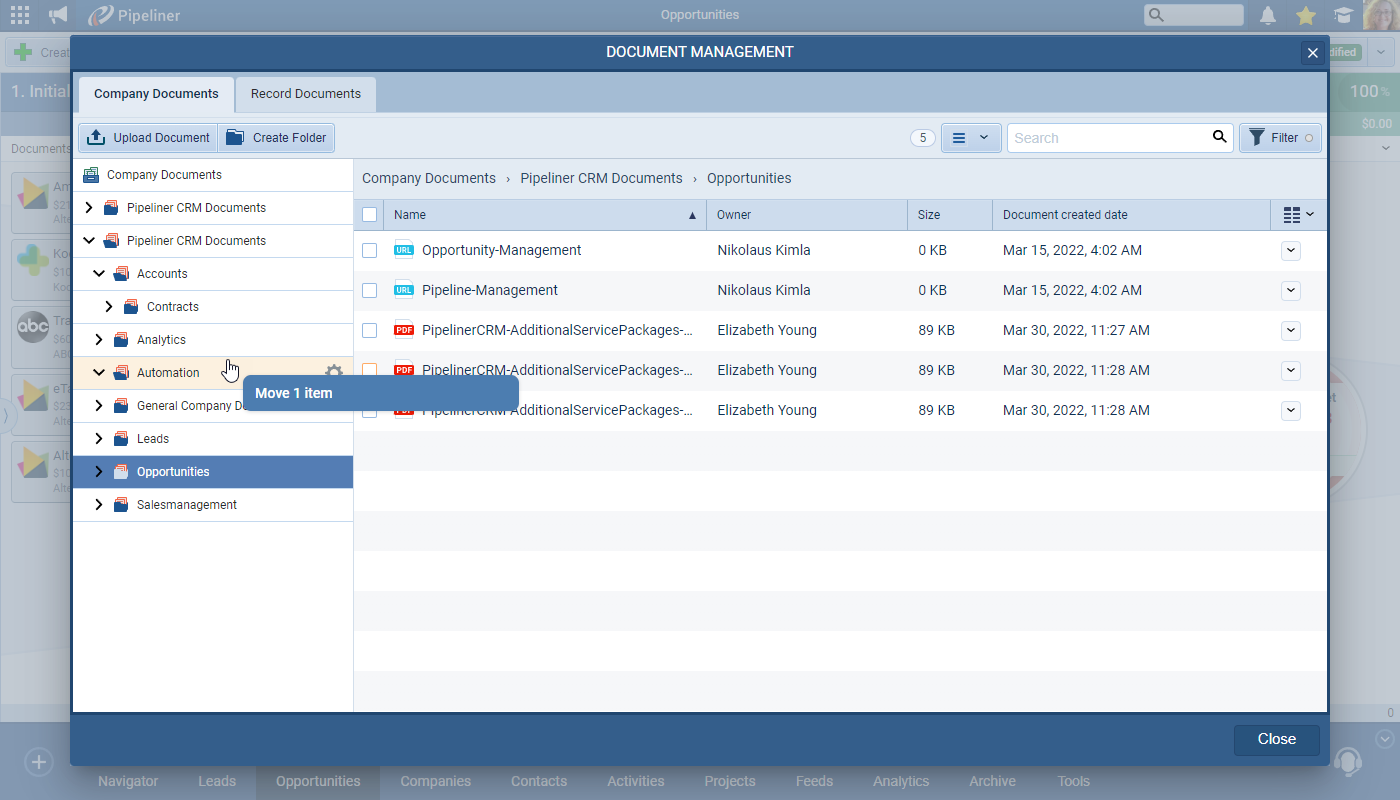Viewport: 1400px width, 800px height.
Task: Click the Upload Document button
Action: (x=149, y=138)
